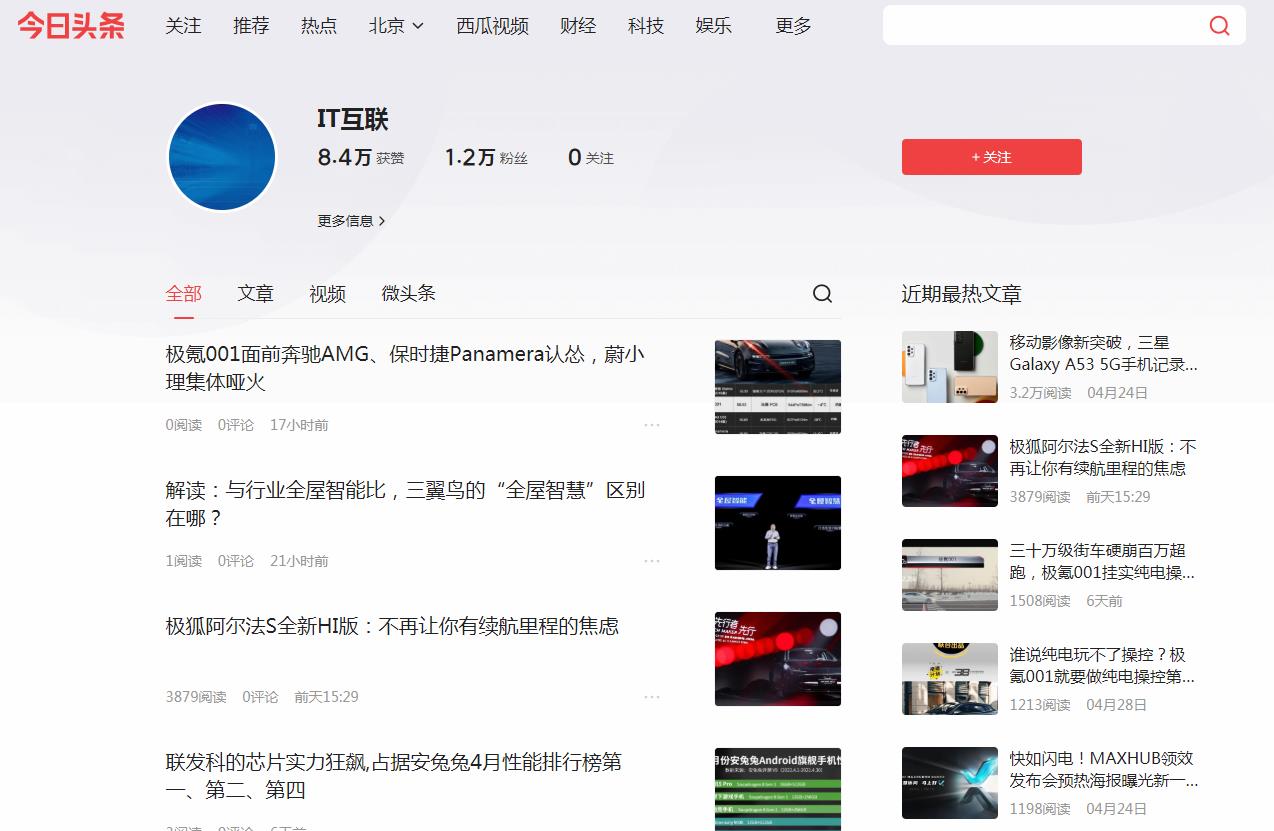
Task: Follow IT互联 with the red +关注 button
Action: pyautogui.click(x=992, y=157)
